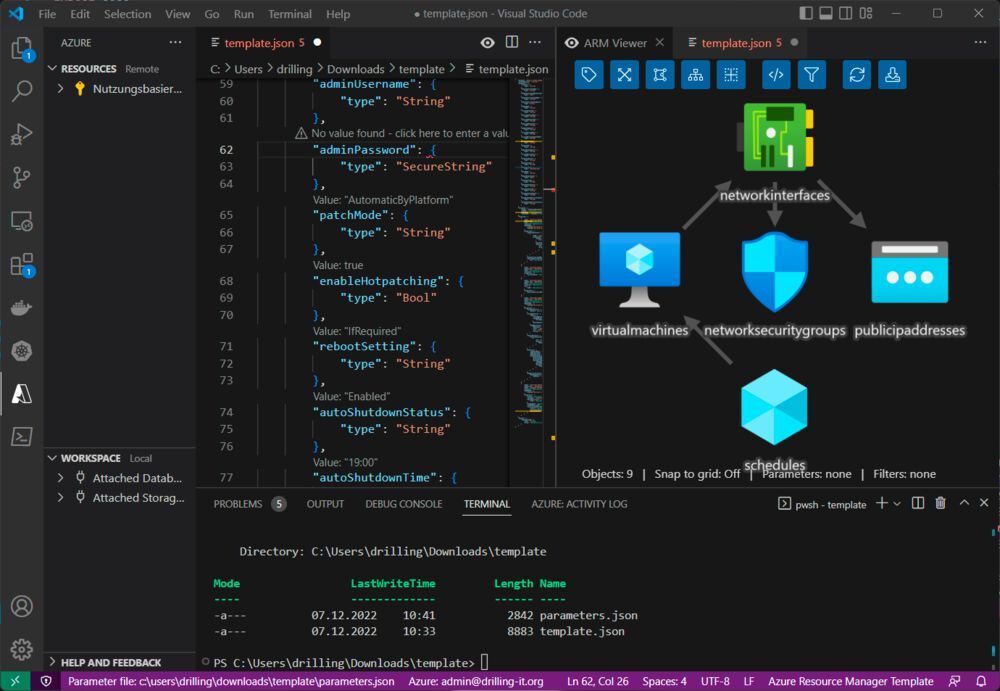Viewport: 1000px width, 691px height.
Task: Open the new terminal launch profile dropdown
Action: (x=897, y=504)
